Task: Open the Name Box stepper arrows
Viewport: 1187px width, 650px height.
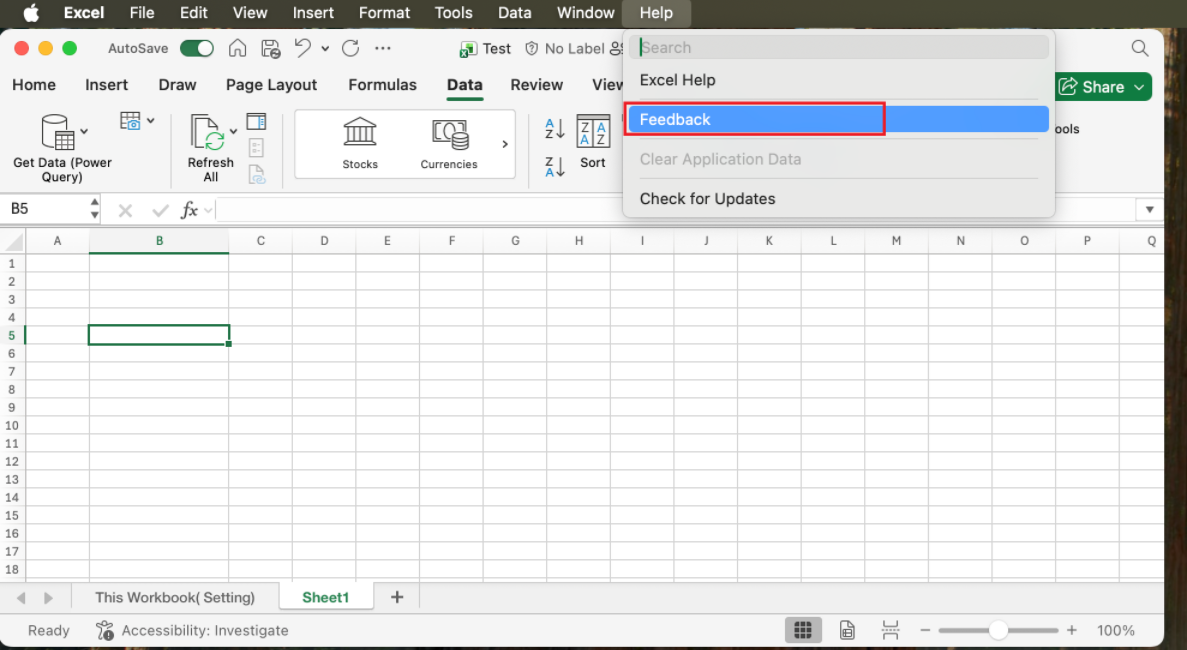Action: [x=95, y=209]
